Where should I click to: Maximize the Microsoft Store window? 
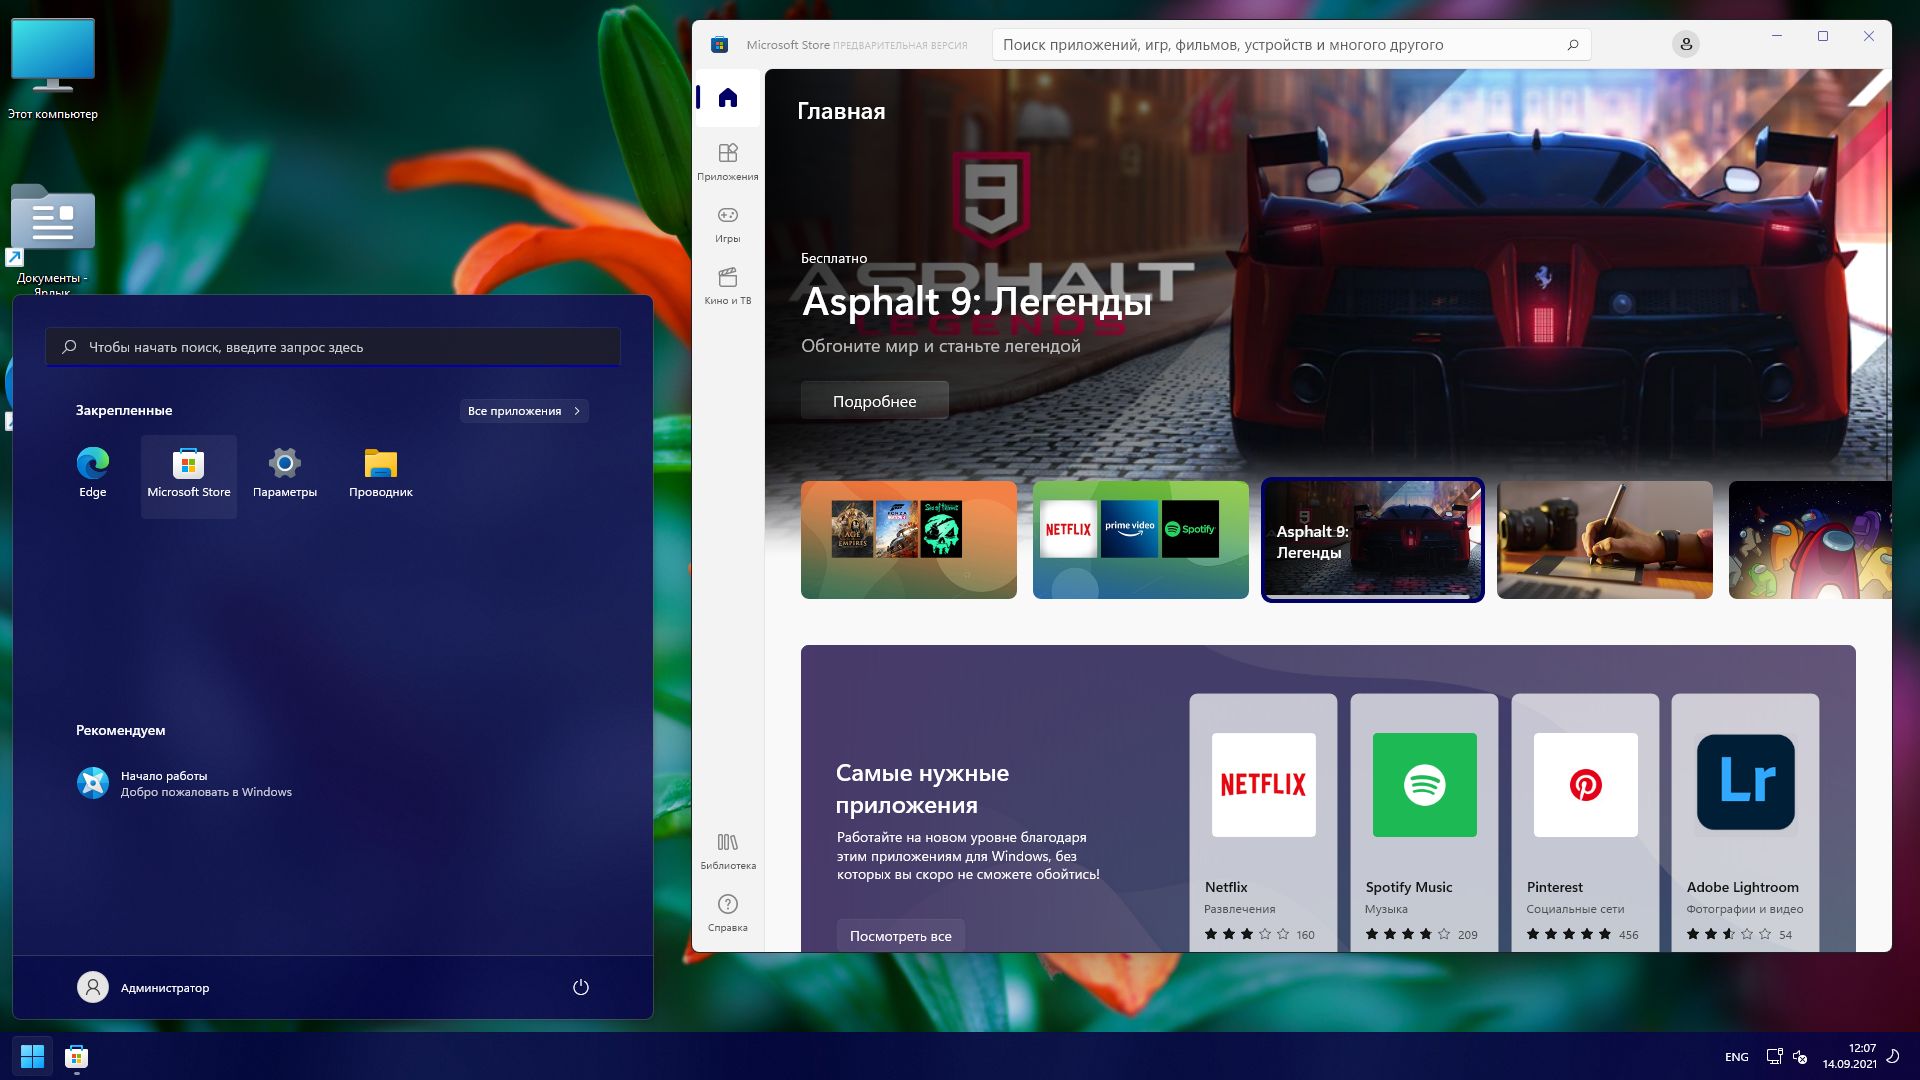(1823, 36)
